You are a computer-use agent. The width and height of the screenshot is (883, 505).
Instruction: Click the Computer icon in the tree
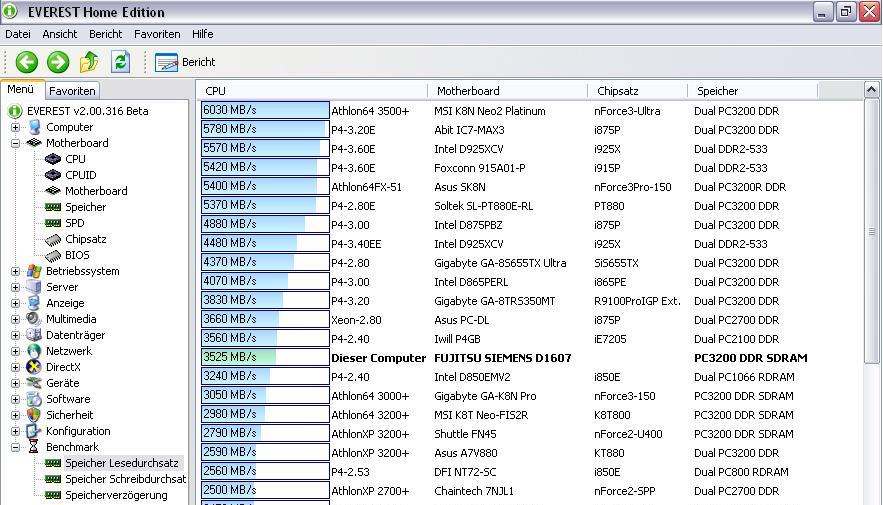34,127
